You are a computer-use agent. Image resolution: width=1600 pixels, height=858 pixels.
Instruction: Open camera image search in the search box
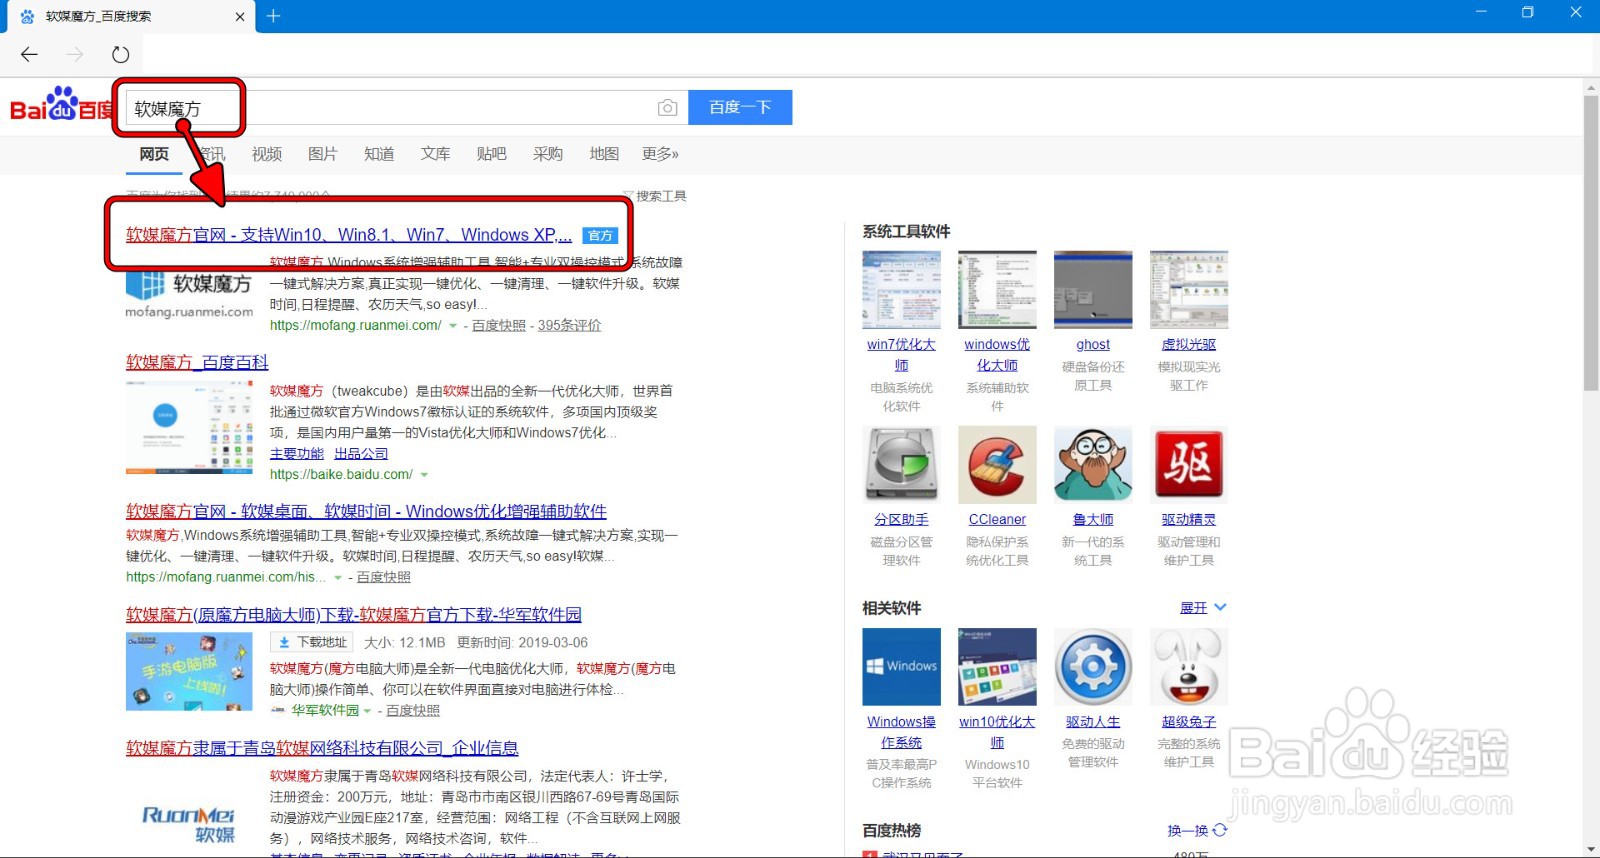point(668,108)
